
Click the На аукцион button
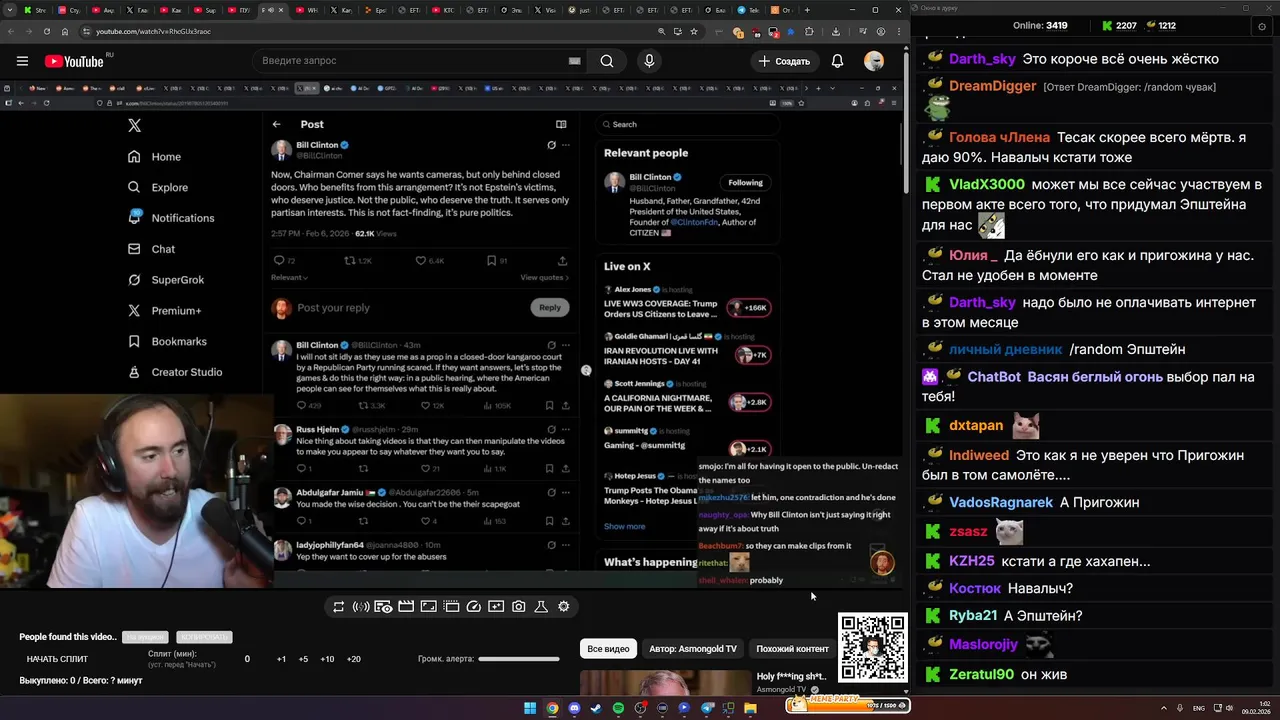click(x=145, y=637)
